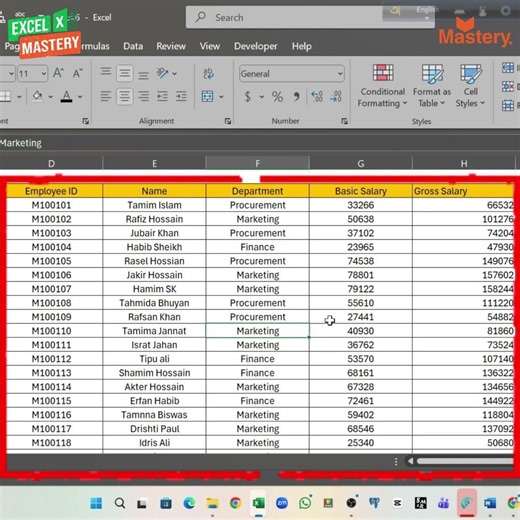The height and width of the screenshot is (520, 520).
Task: Click the Excel taskbar icon
Action: click(x=258, y=503)
